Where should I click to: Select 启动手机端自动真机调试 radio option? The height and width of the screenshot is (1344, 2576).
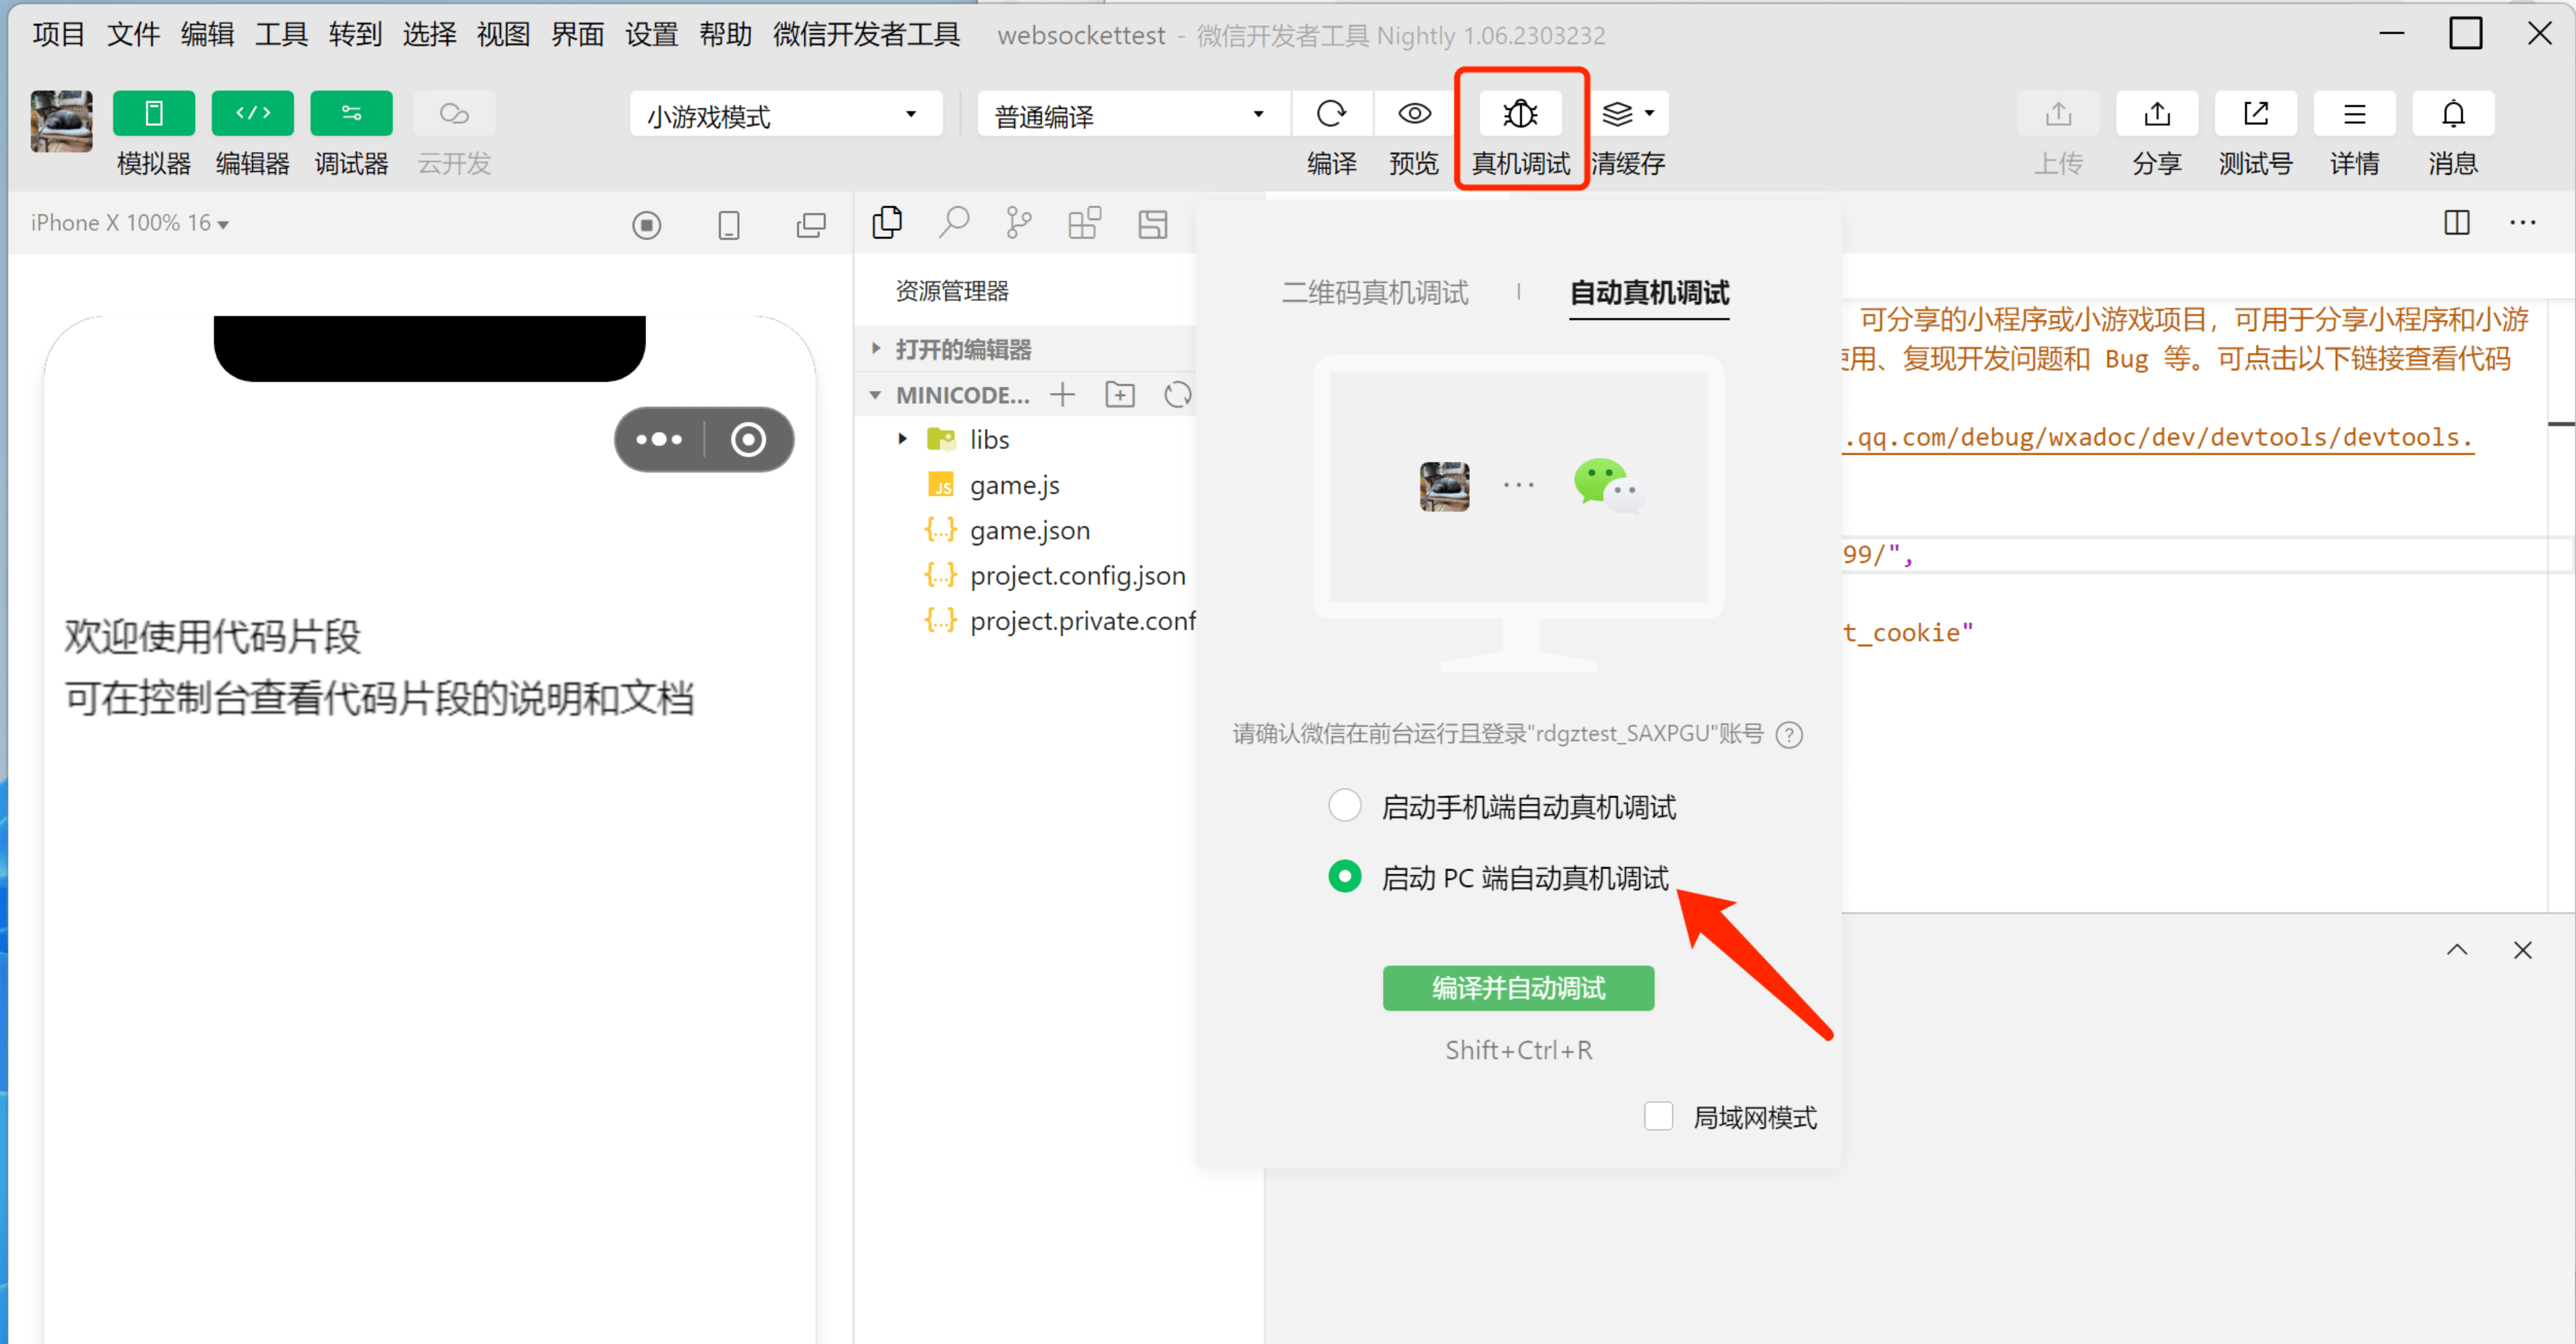click(1345, 805)
